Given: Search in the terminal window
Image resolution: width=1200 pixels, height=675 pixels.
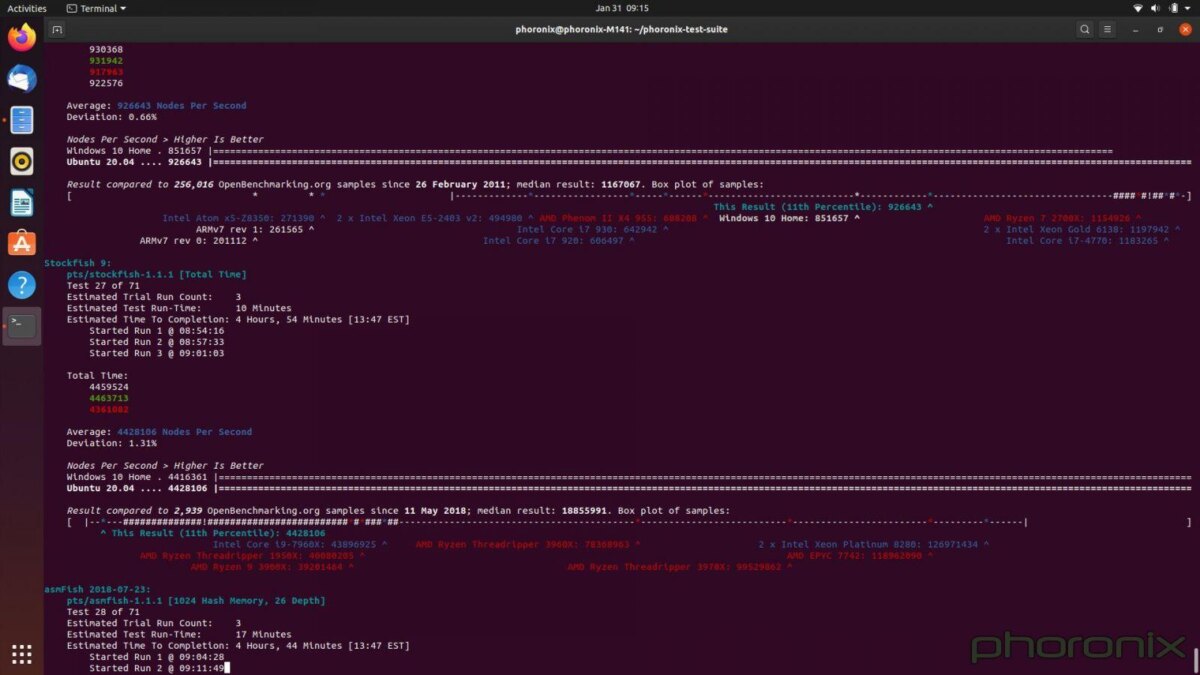Looking at the screenshot, I should 1085,30.
